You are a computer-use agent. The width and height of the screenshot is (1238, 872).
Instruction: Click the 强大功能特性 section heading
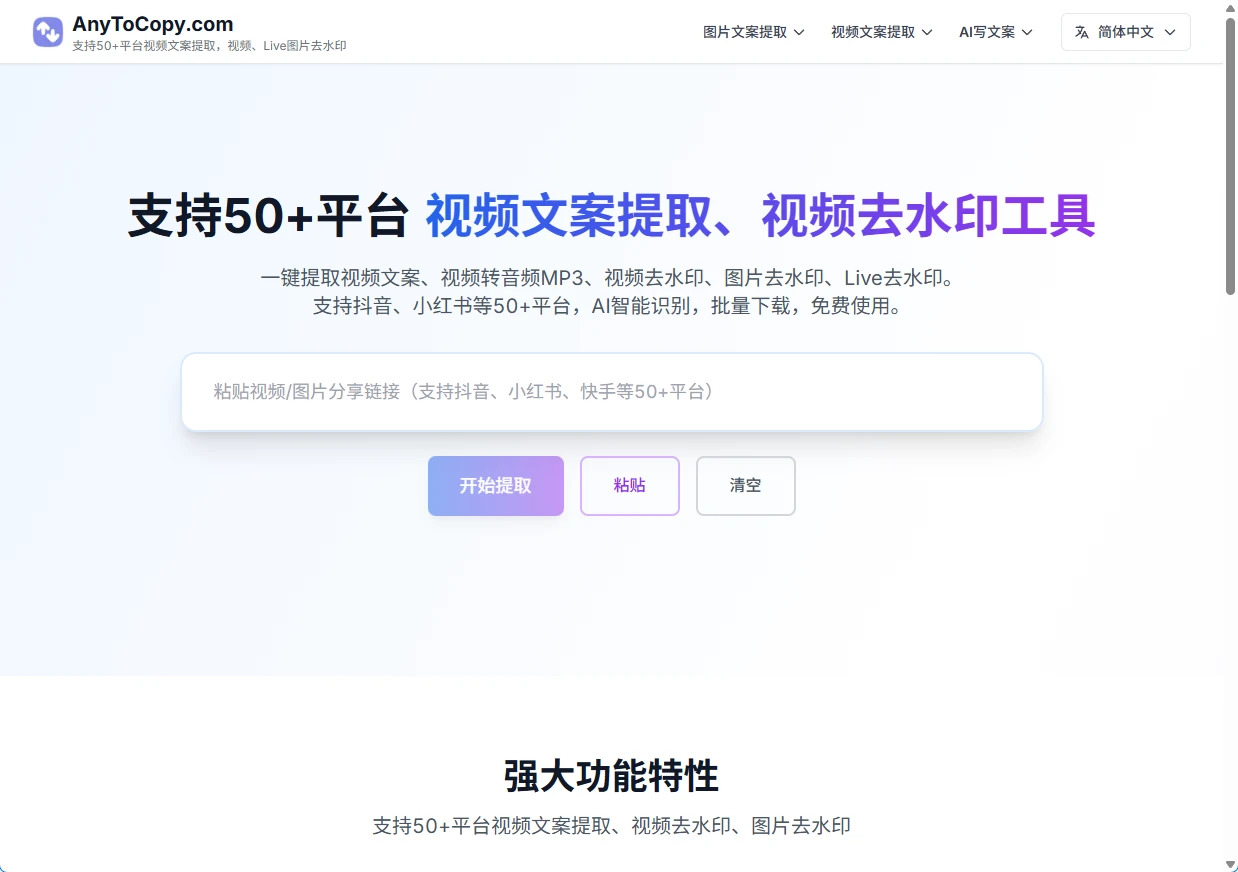click(611, 776)
